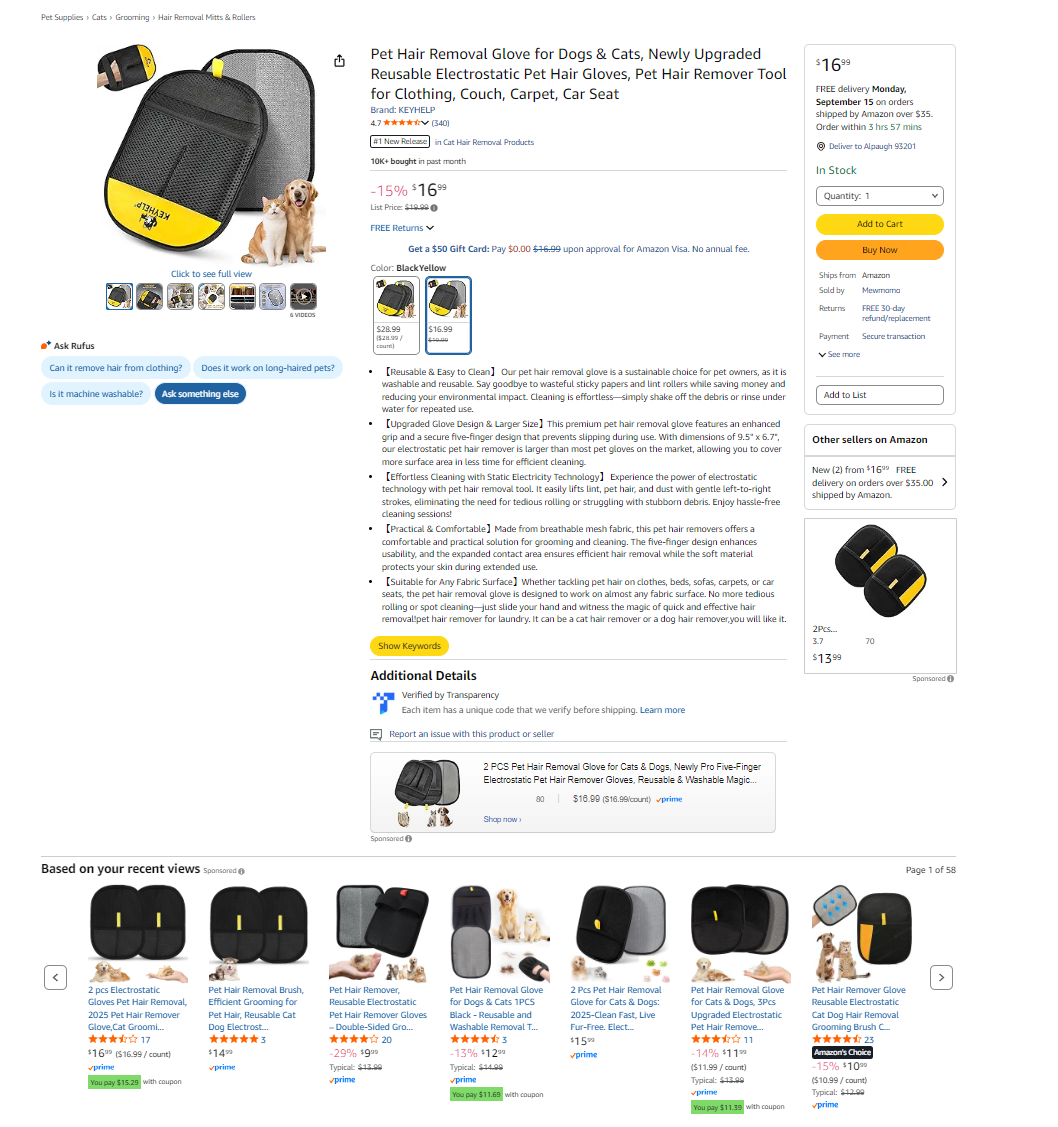Click the List Price info icon
Viewport: 1058px width, 1127px height.
pos(434,208)
